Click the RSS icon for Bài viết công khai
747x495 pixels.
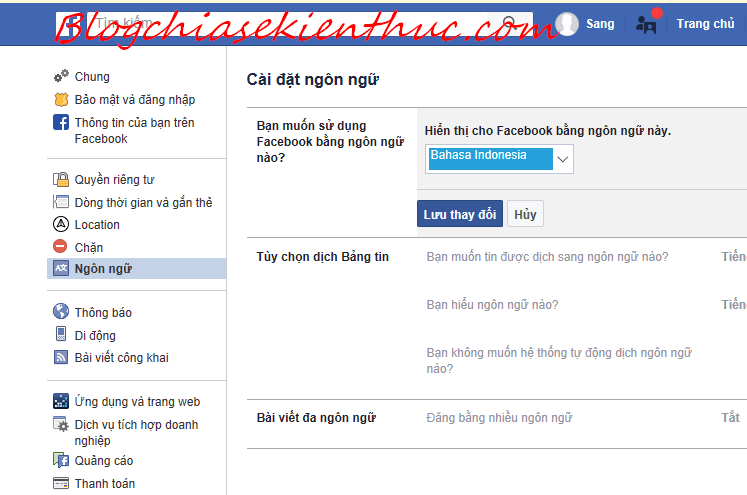(61, 357)
